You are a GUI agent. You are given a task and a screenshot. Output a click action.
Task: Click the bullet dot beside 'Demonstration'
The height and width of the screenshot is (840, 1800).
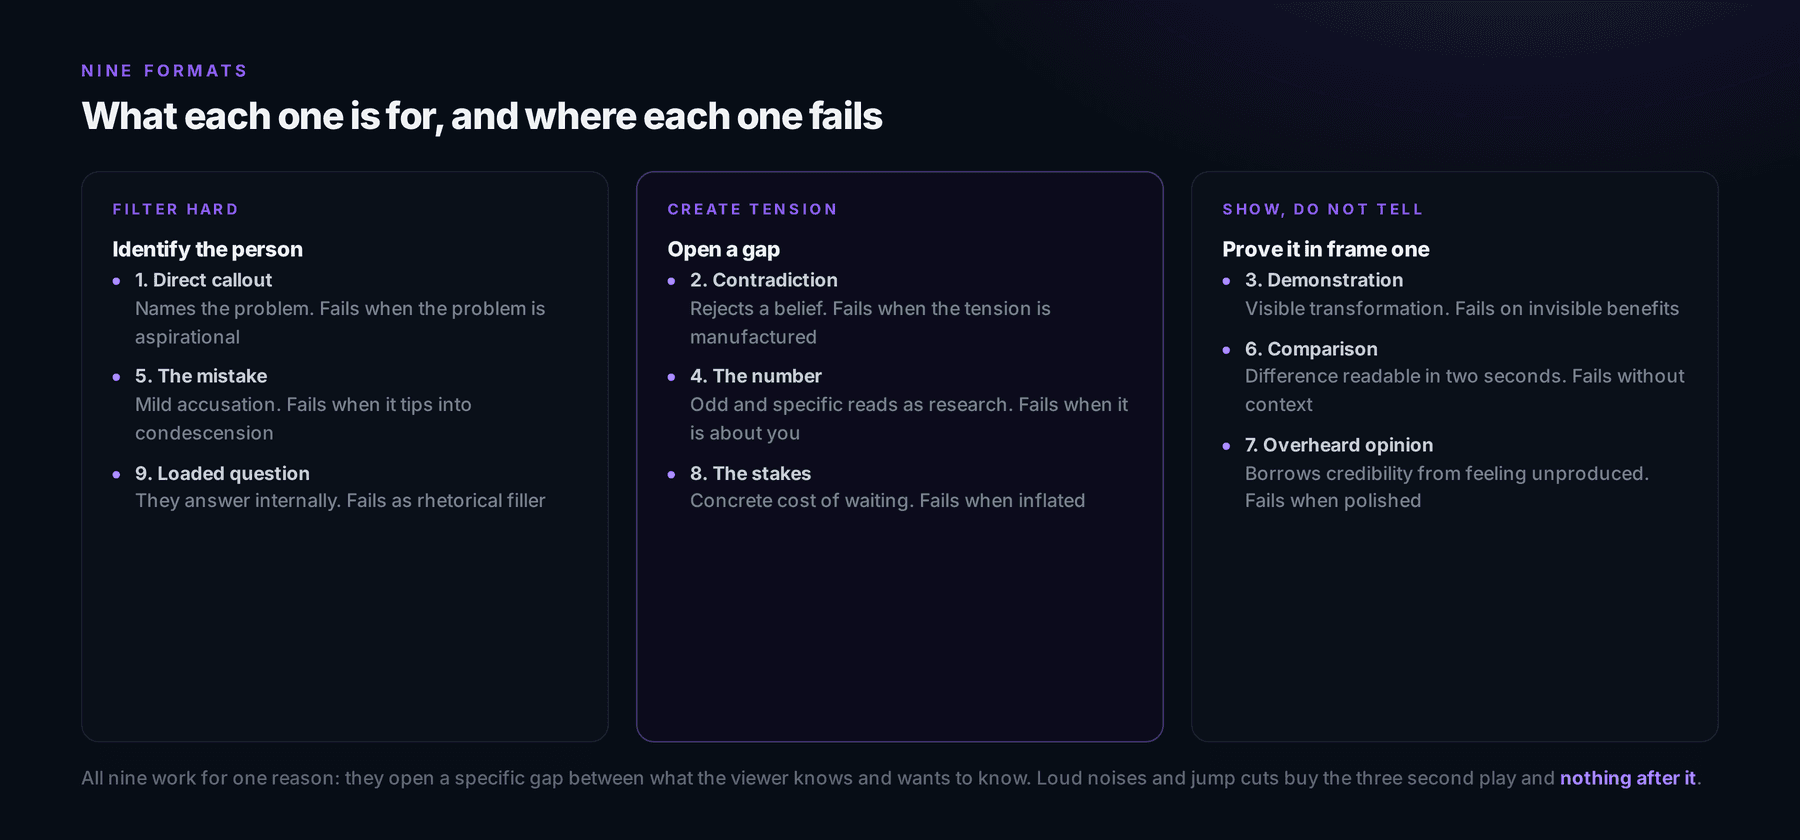(x=1226, y=281)
